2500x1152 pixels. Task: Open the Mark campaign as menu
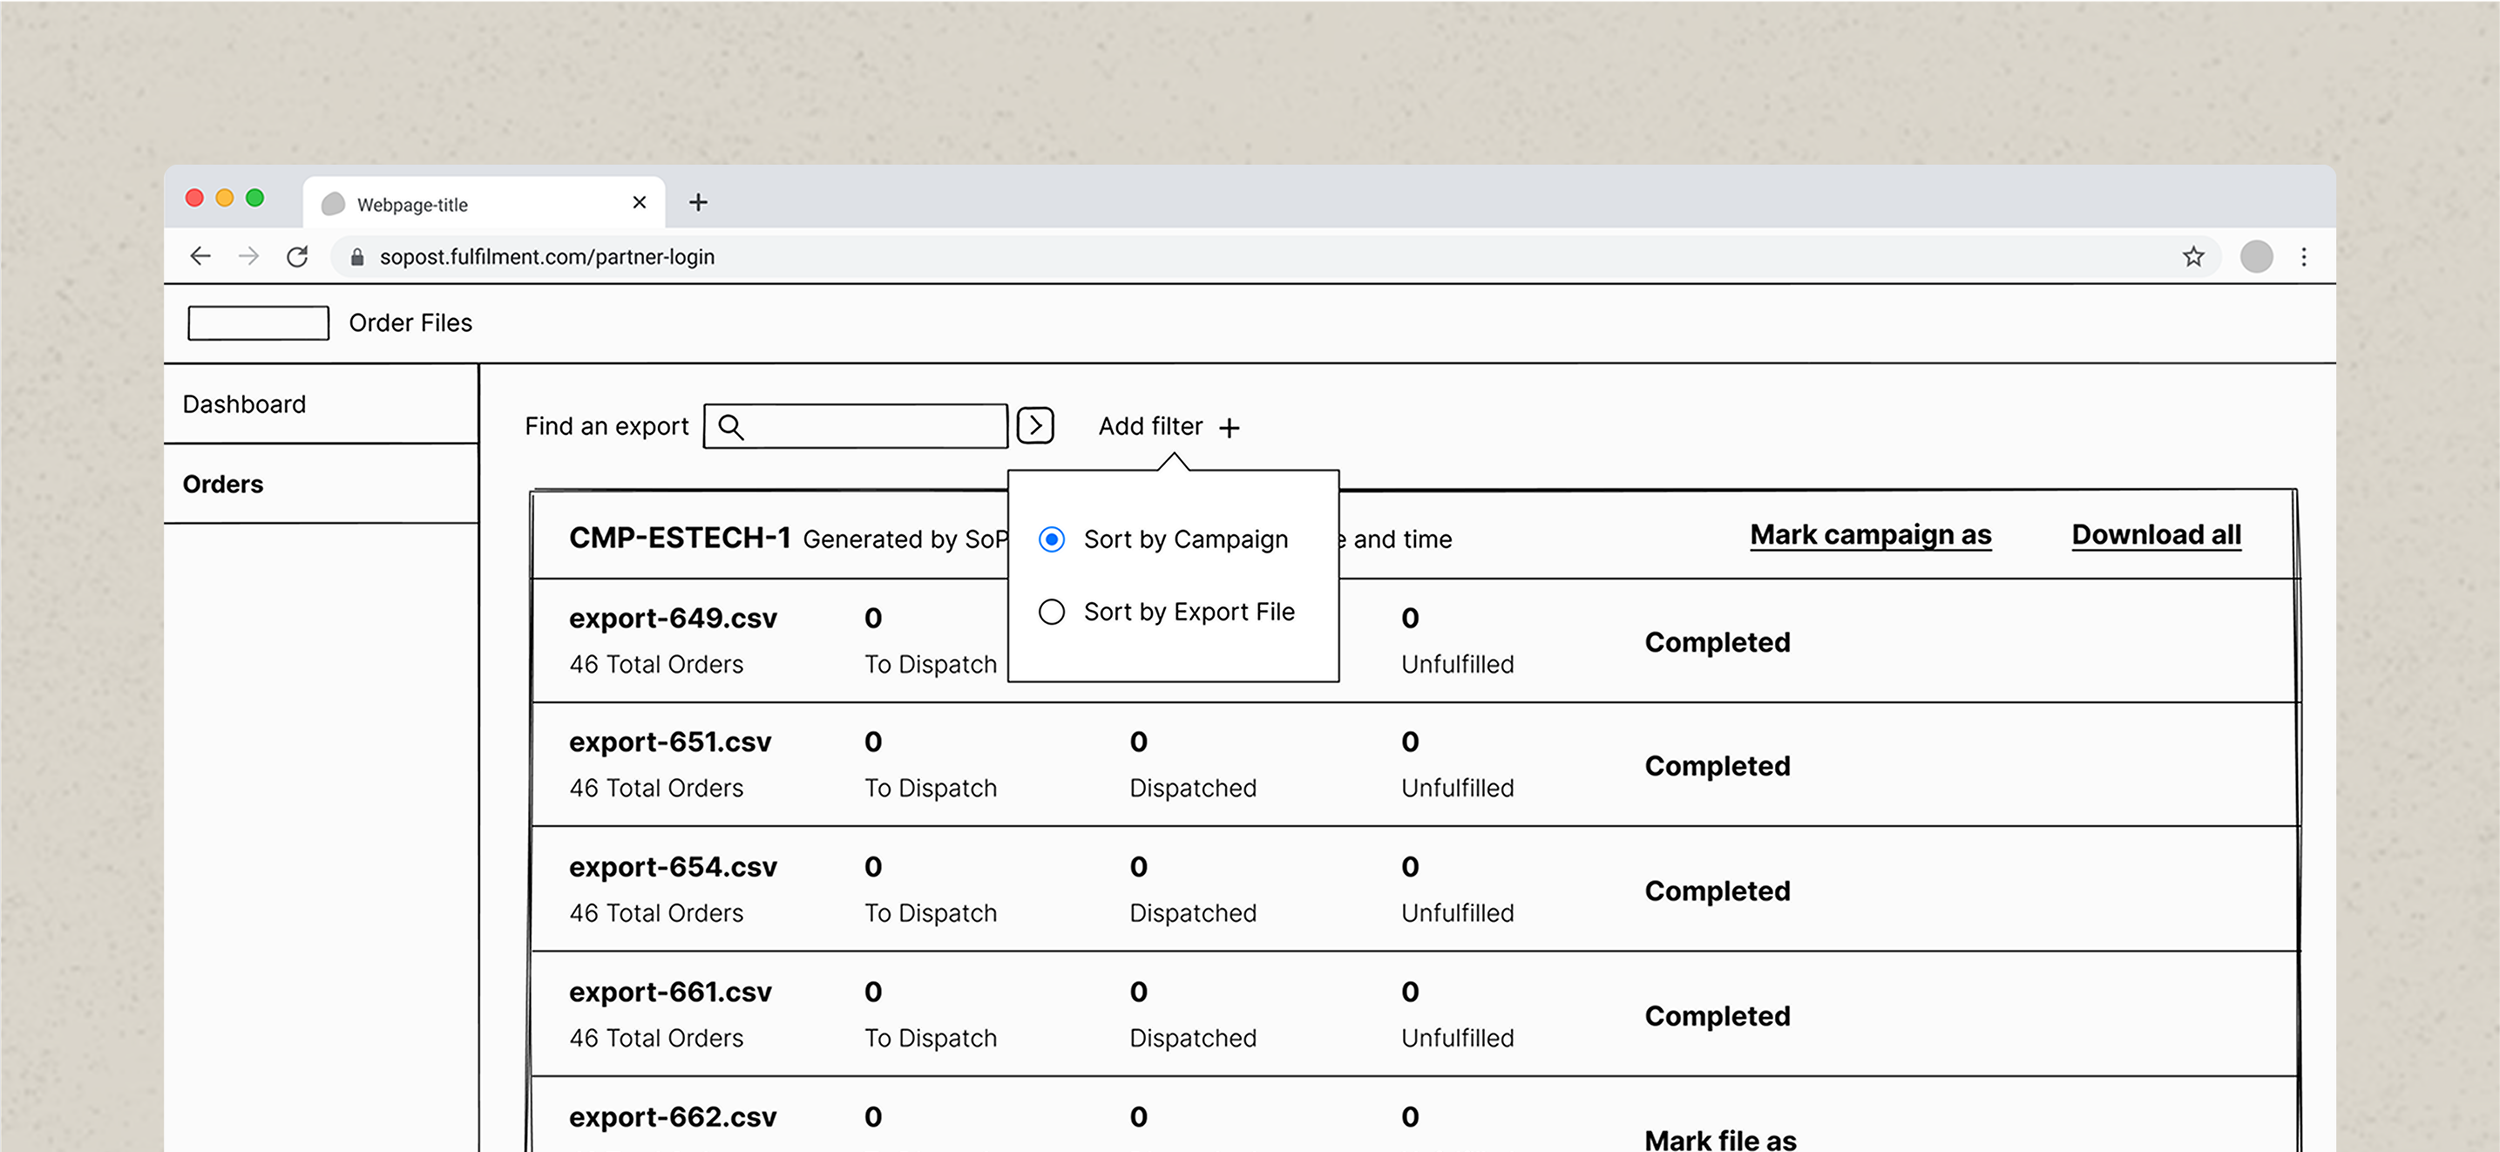click(1870, 535)
